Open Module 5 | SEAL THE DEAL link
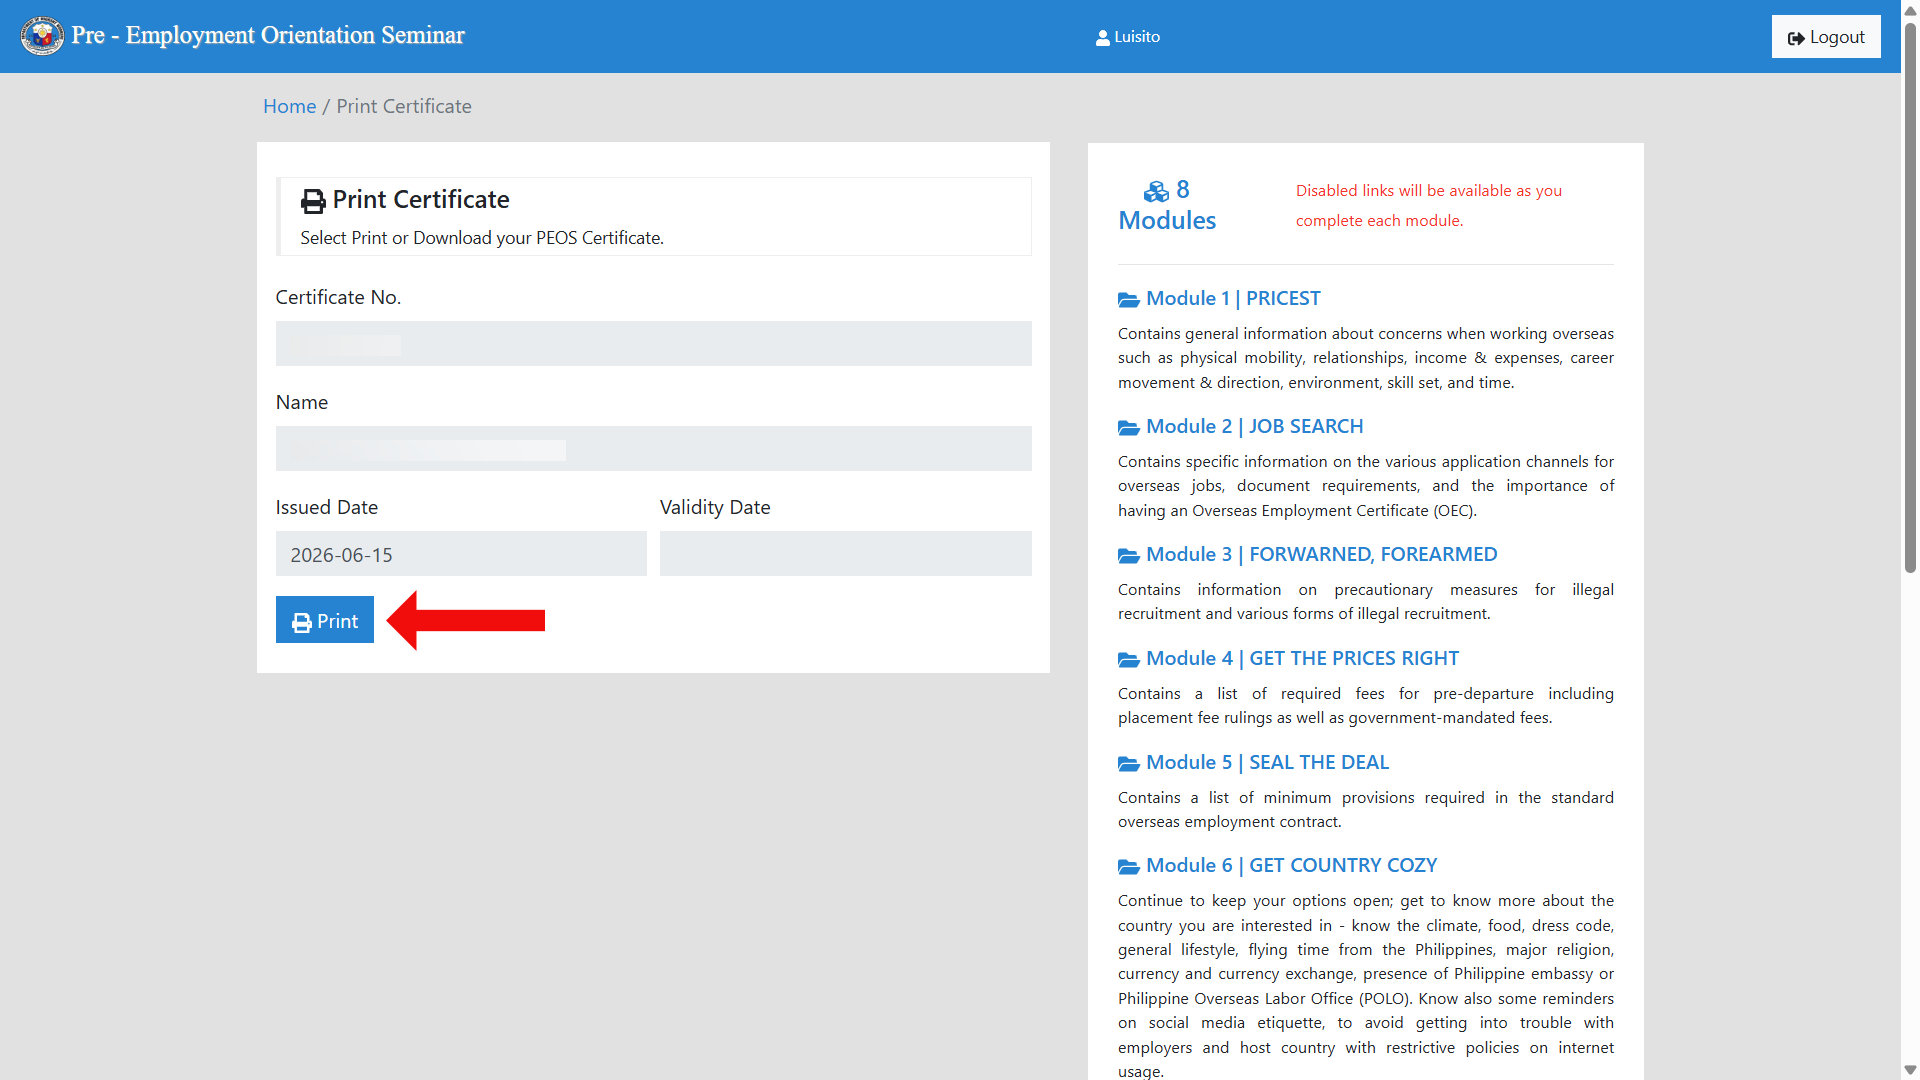1920x1080 pixels. click(1267, 762)
